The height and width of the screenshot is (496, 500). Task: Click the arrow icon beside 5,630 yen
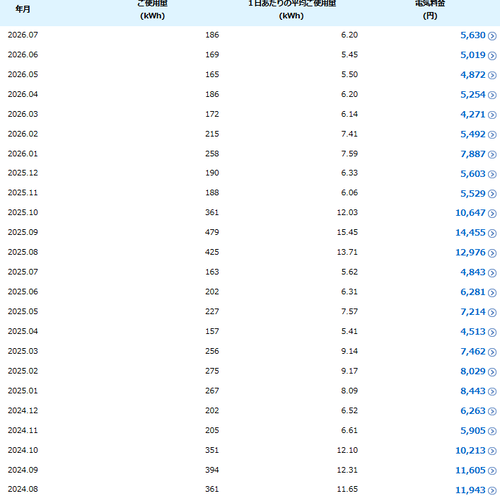tap(492, 36)
